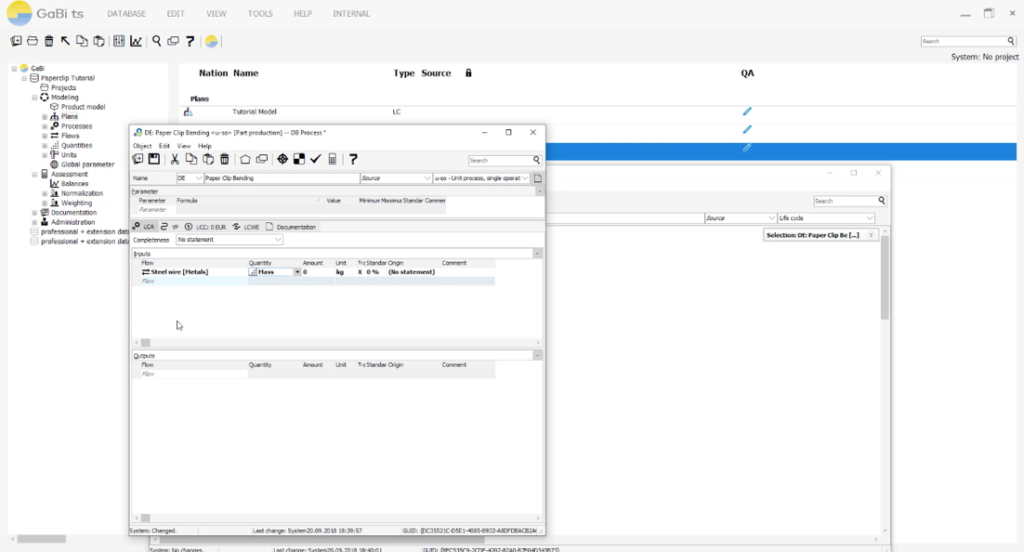Open the u-so Unit process type dropdown
Screen dimensions: 1024x552
[525, 178]
